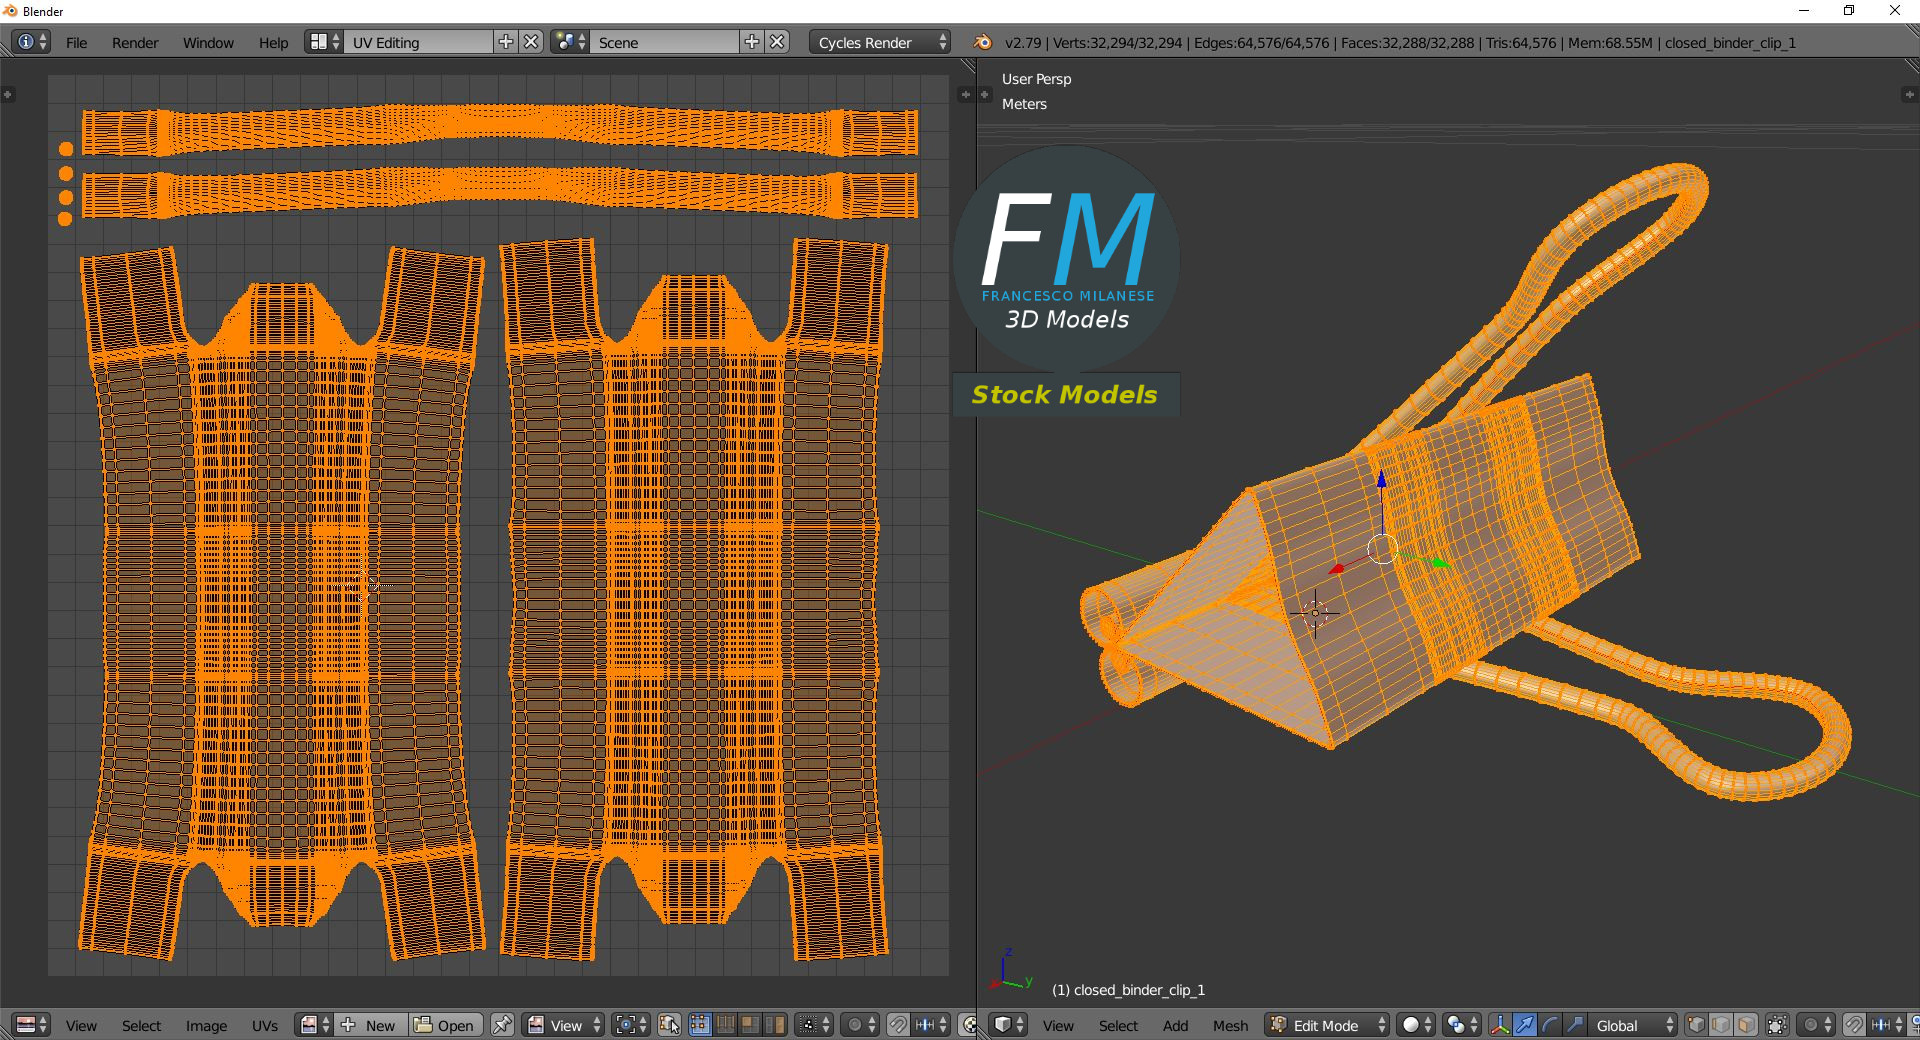Choose the rotate manipulator icon
The width and height of the screenshot is (1920, 1040).
click(x=1549, y=1025)
